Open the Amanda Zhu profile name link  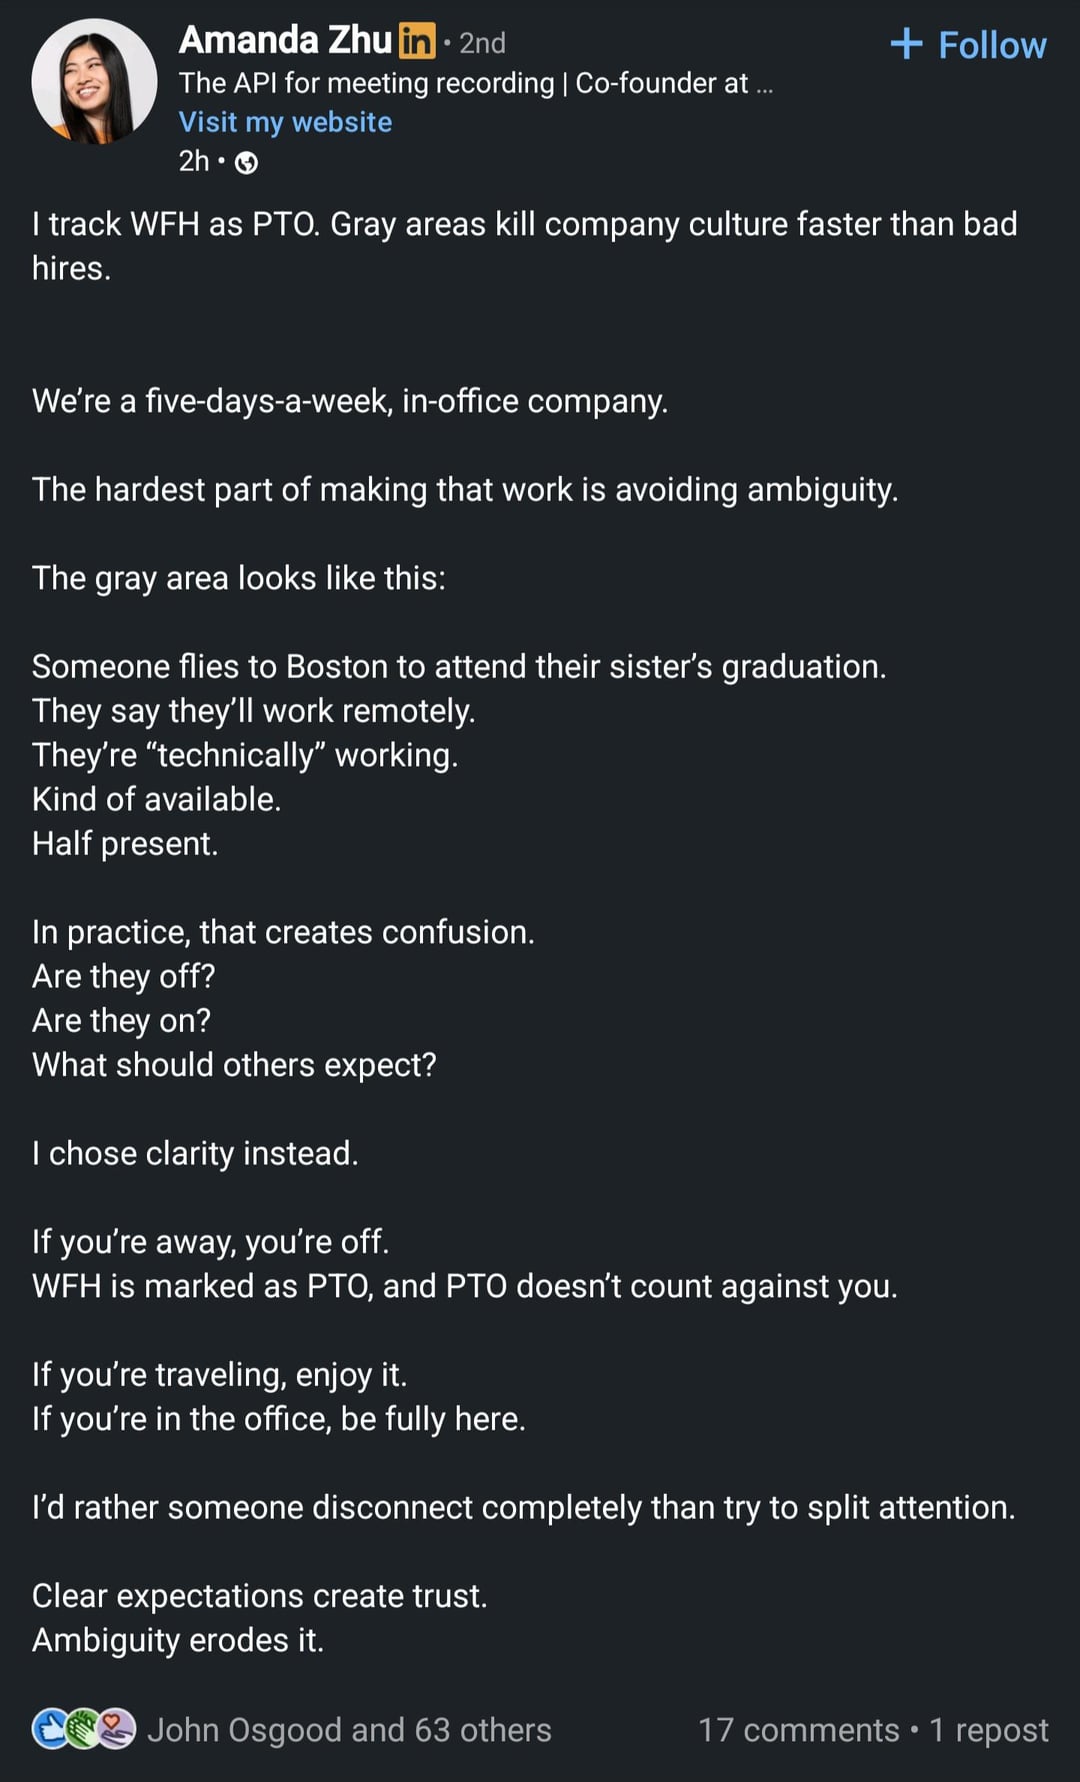(x=285, y=40)
